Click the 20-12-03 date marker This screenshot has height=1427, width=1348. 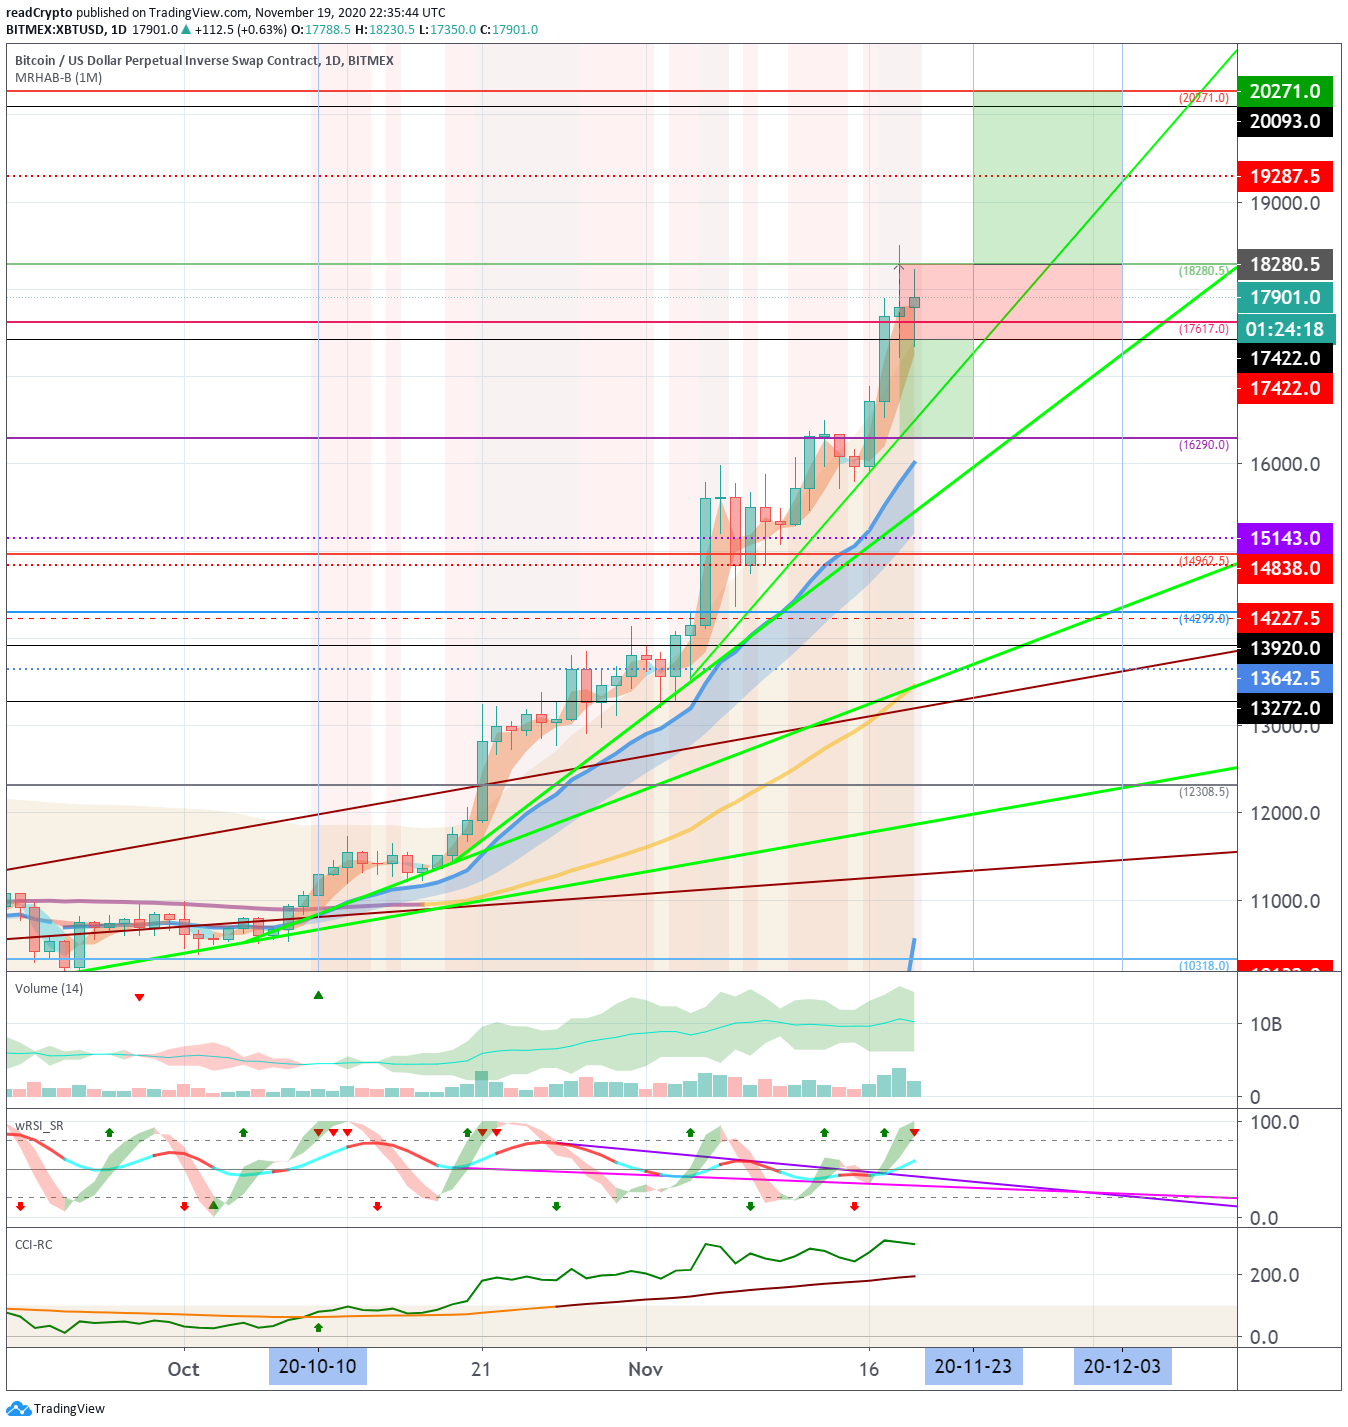click(x=1122, y=1366)
